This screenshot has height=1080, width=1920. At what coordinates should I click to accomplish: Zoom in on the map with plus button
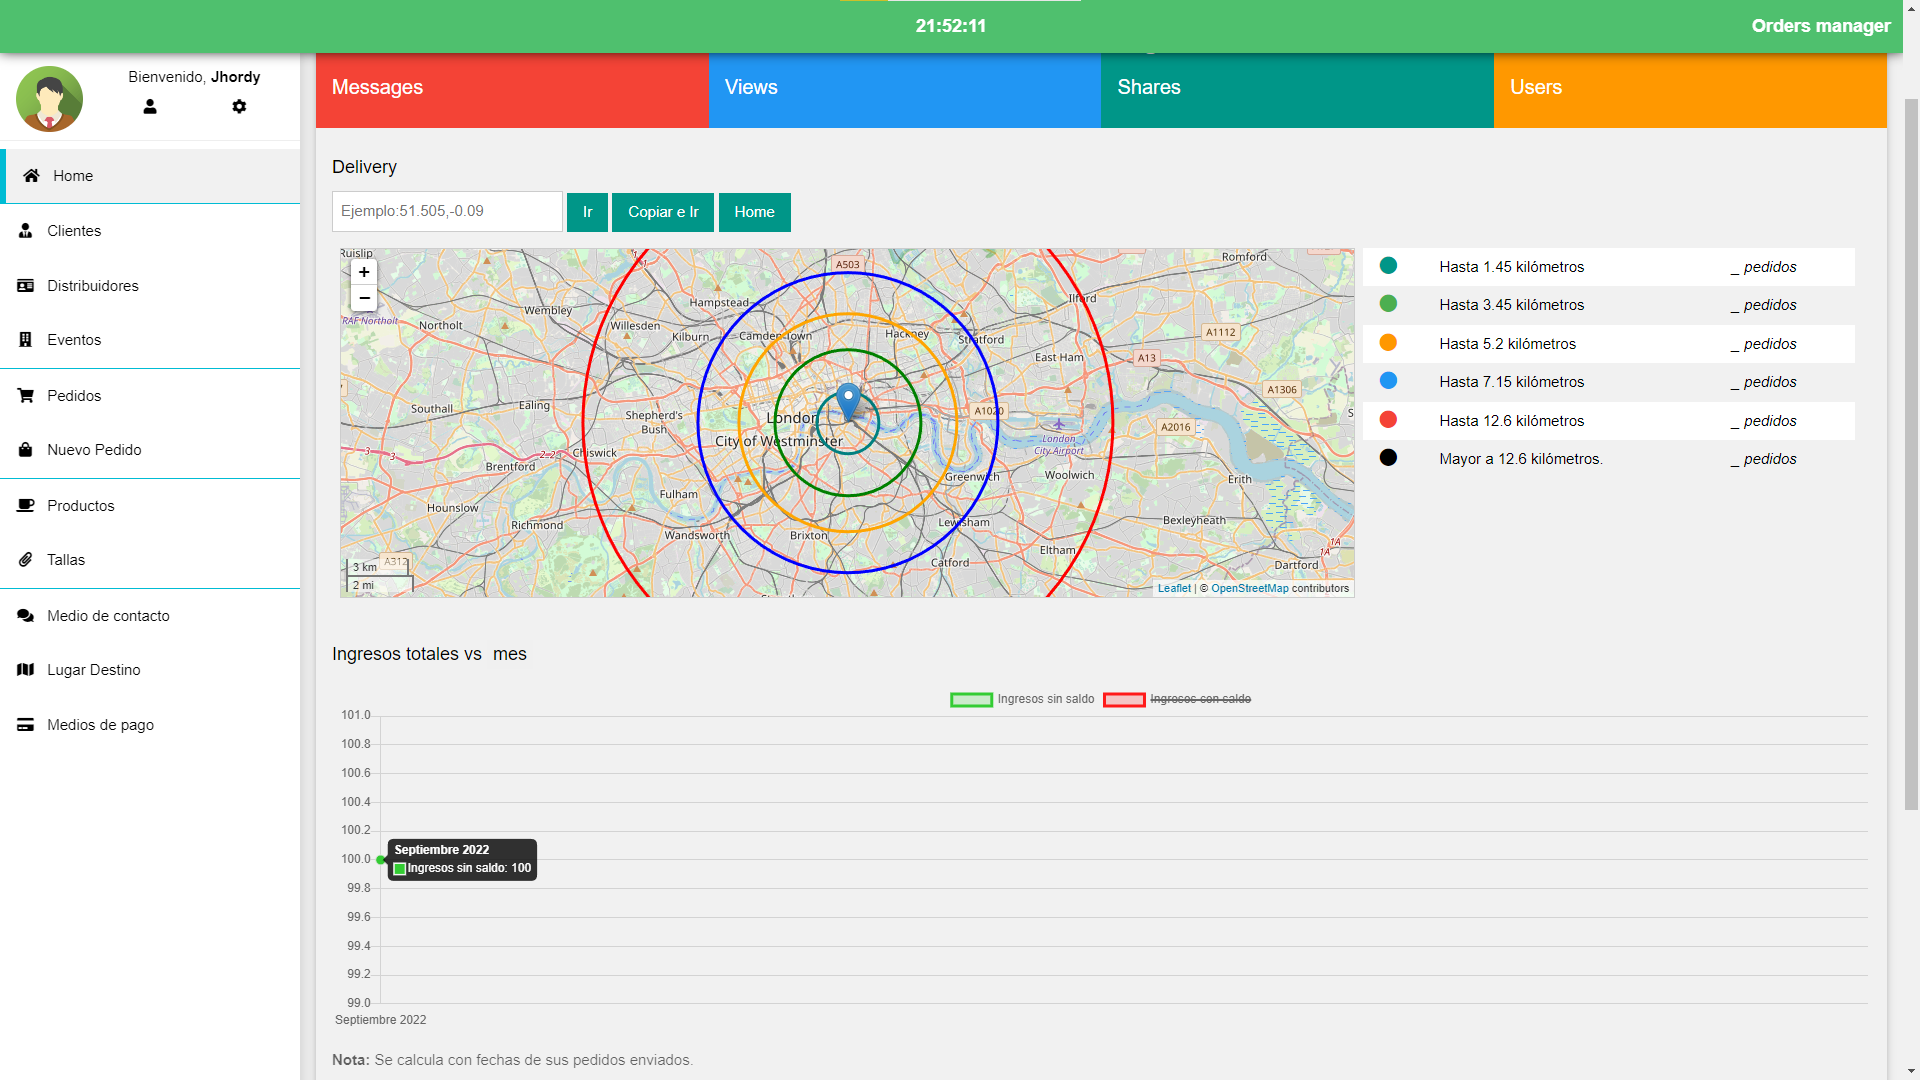click(364, 272)
